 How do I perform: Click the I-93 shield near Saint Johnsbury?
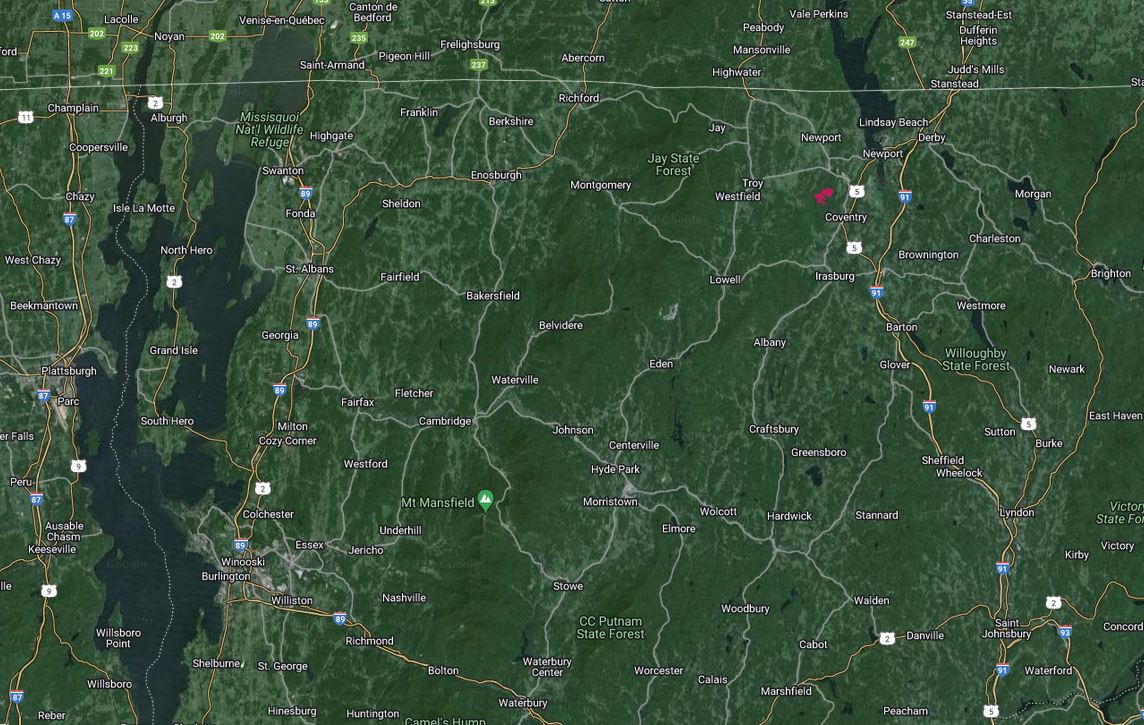[x=1065, y=632]
